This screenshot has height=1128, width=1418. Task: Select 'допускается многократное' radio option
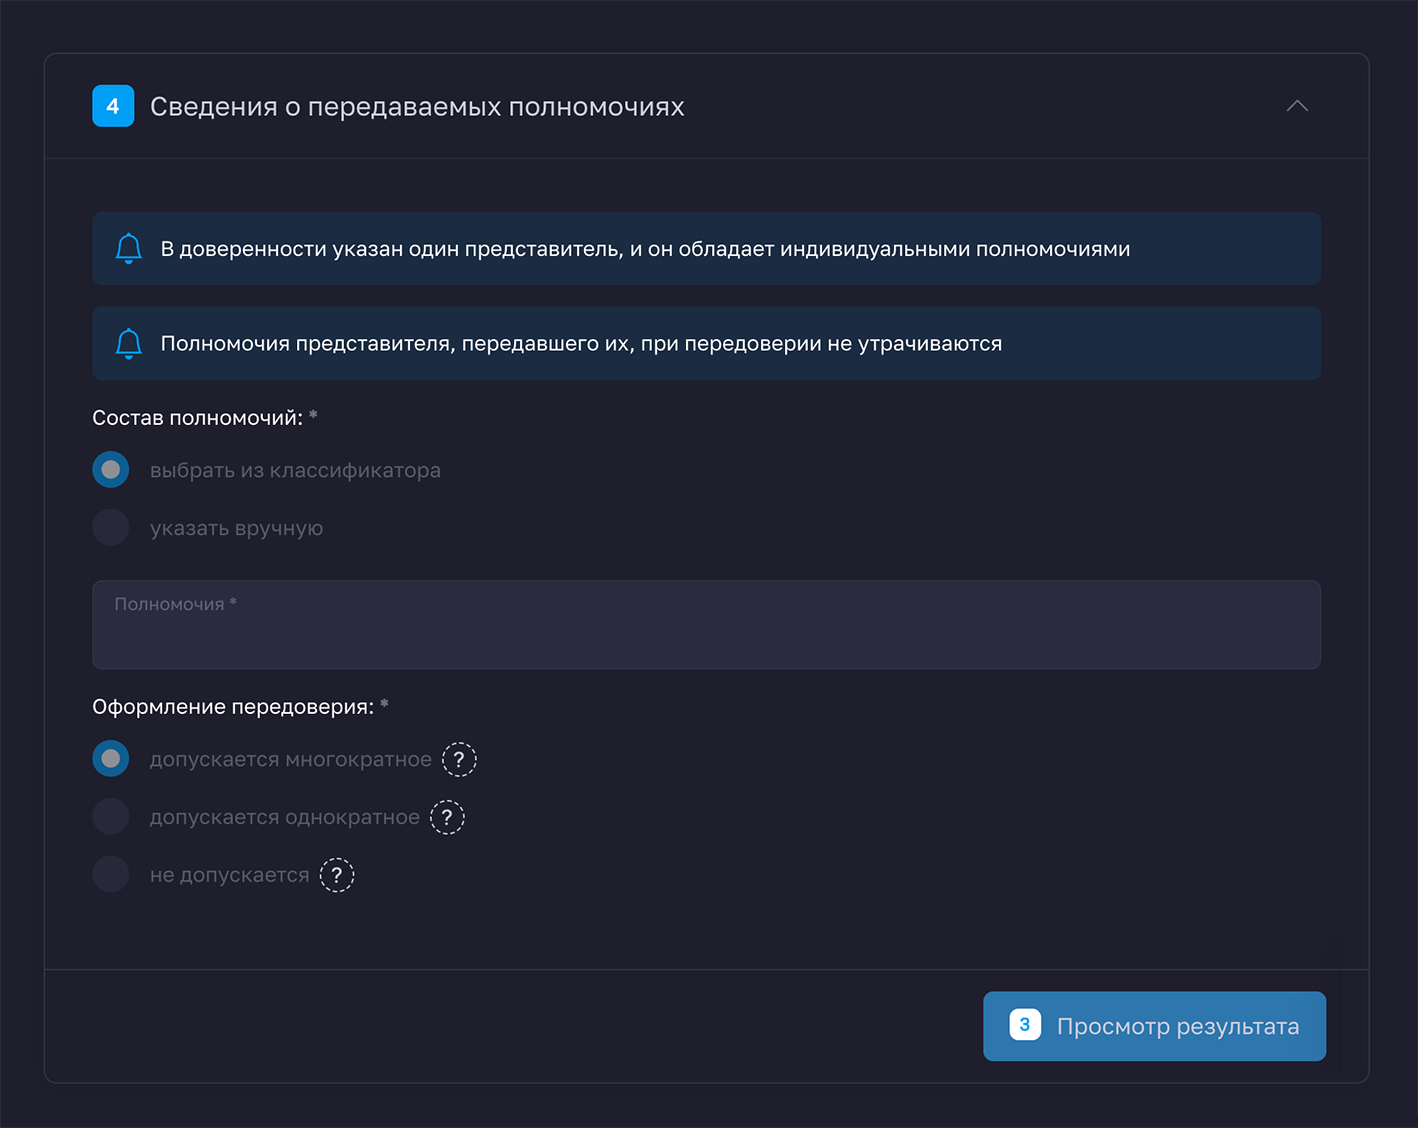[x=111, y=758]
